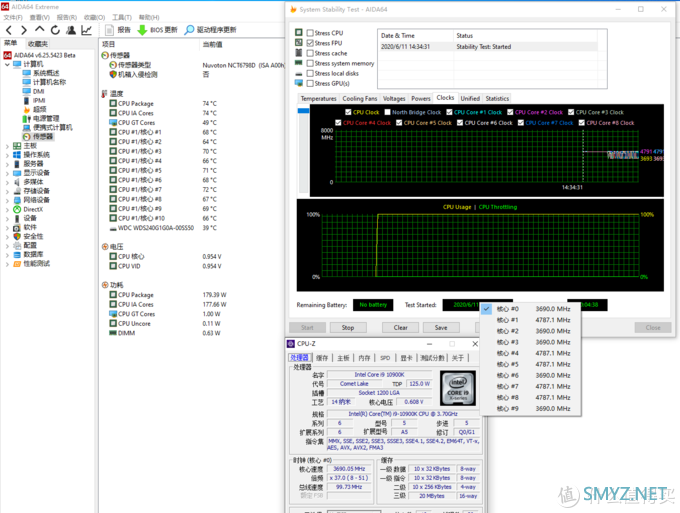Switch to the Cooling Fans tab
This screenshot has height=513, width=680.
click(x=360, y=98)
